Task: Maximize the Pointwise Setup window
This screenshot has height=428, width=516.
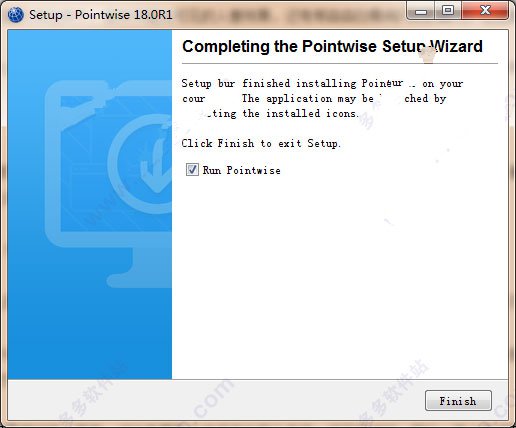Action: (448, 12)
